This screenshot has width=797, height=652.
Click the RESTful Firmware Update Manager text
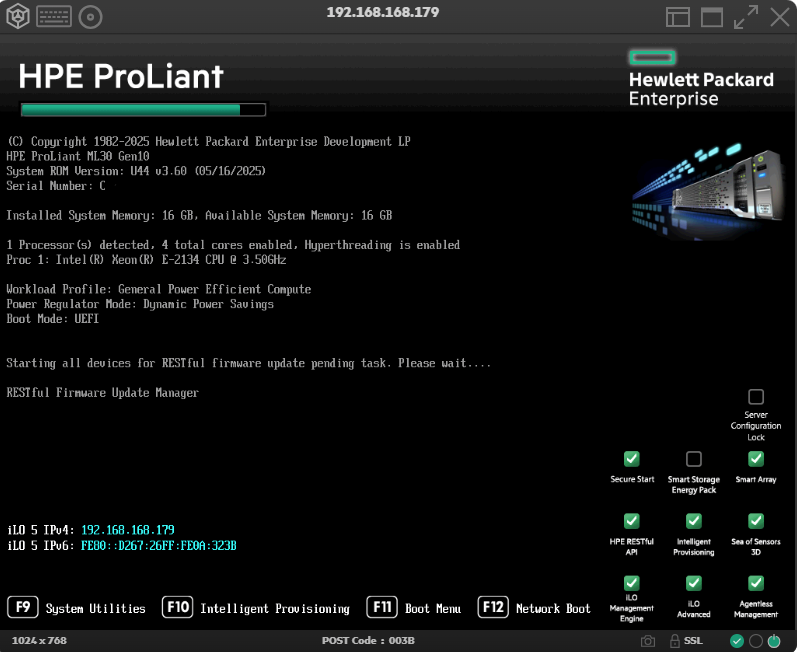point(102,393)
